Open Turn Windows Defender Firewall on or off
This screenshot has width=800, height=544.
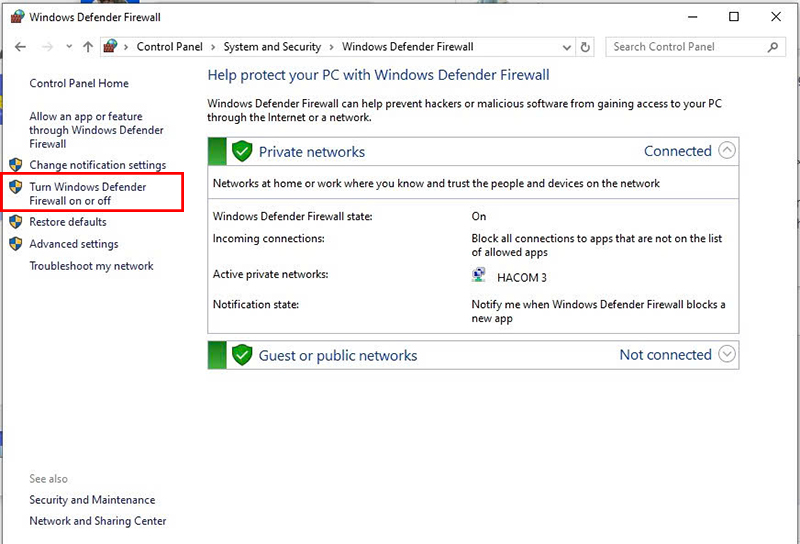point(88,193)
